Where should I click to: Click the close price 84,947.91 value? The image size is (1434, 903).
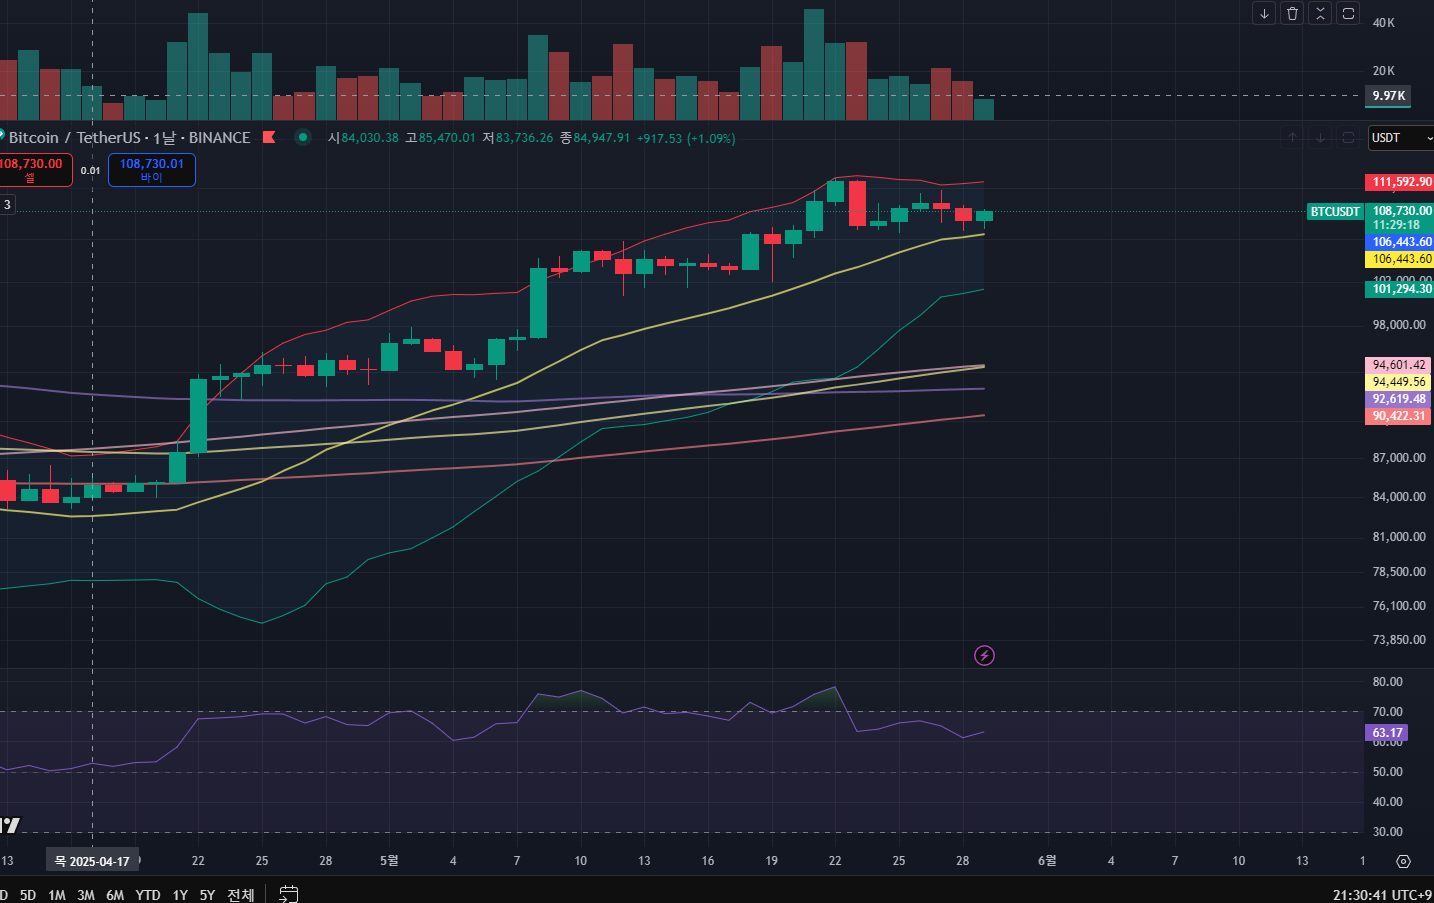[x=602, y=138]
